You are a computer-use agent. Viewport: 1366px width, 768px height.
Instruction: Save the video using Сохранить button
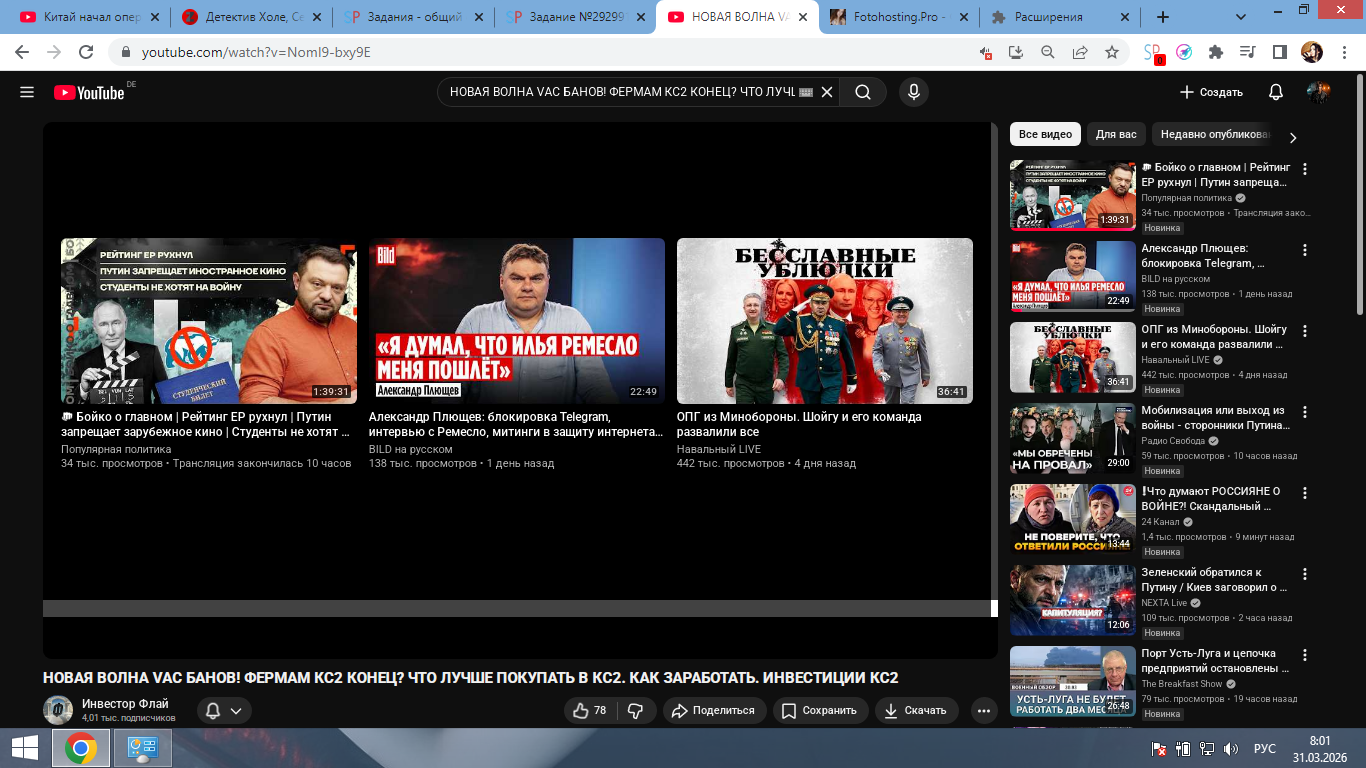(819, 710)
